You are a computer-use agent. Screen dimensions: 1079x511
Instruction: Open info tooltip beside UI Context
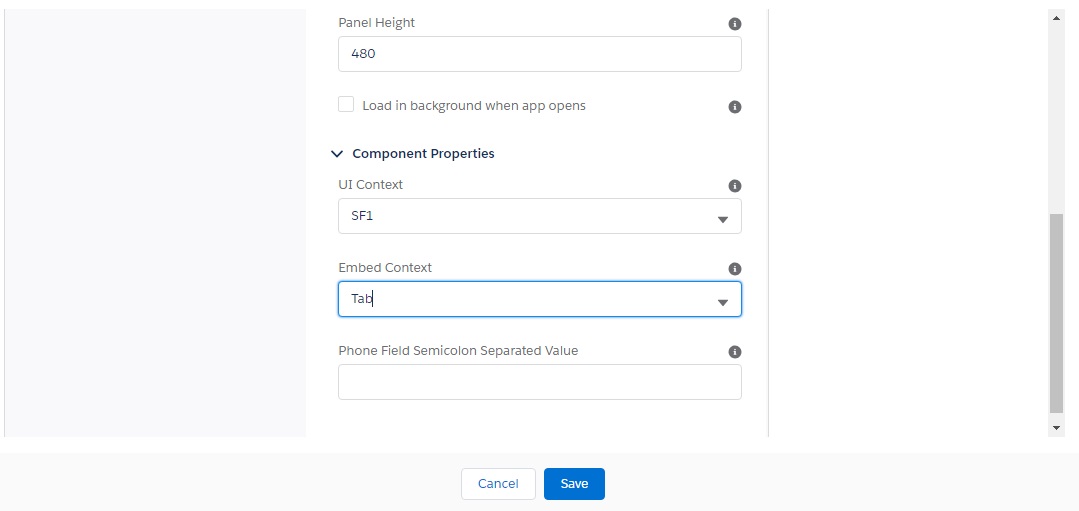(734, 186)
